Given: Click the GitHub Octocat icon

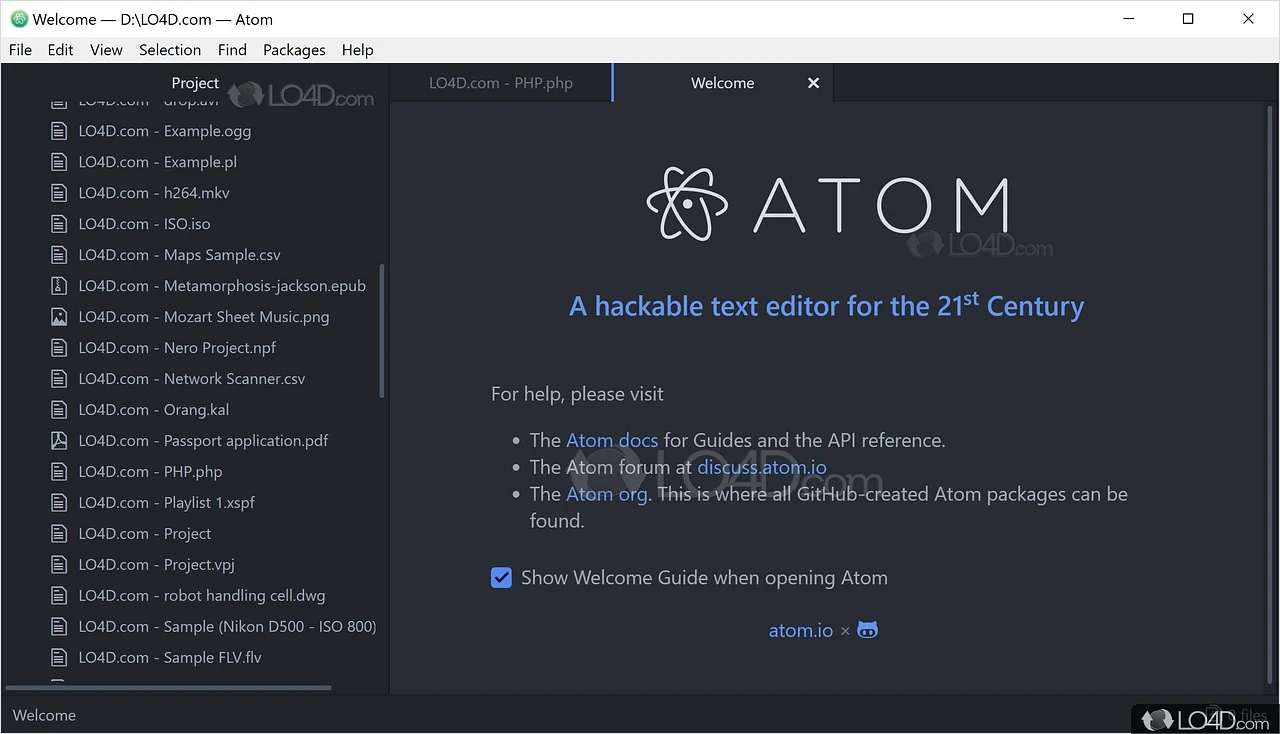Looking at the screenshot, I should pyautogui.click(x=868, y=630).
